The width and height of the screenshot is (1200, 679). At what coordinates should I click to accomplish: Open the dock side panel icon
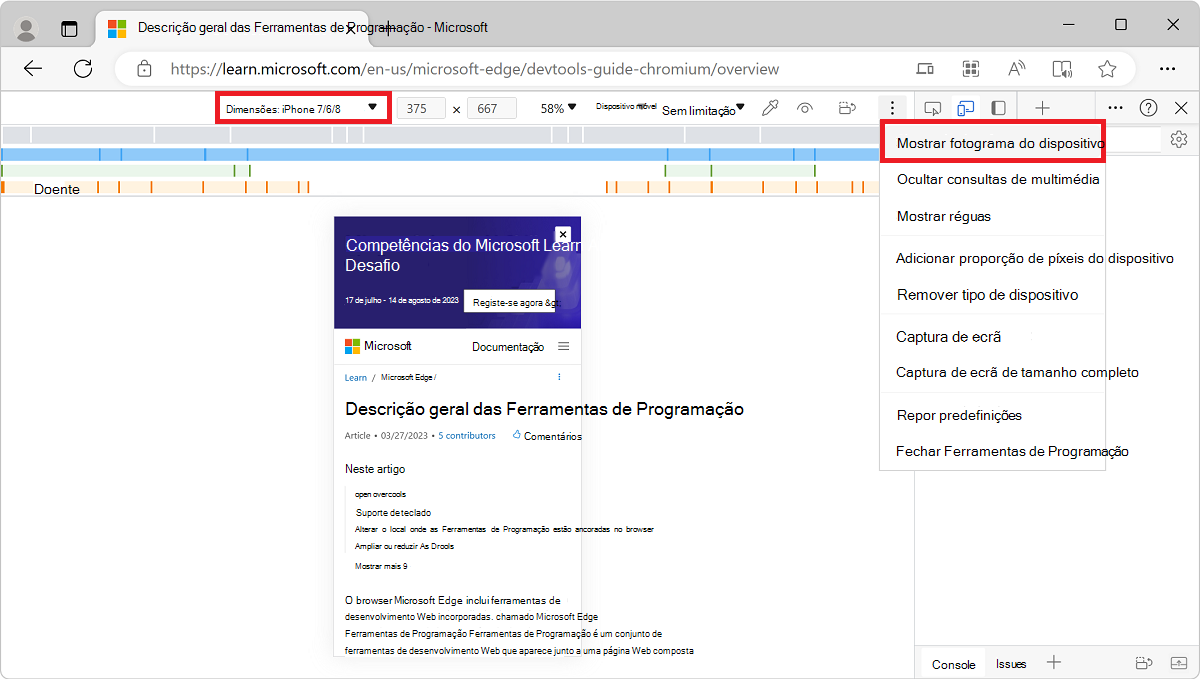point(997,107)
